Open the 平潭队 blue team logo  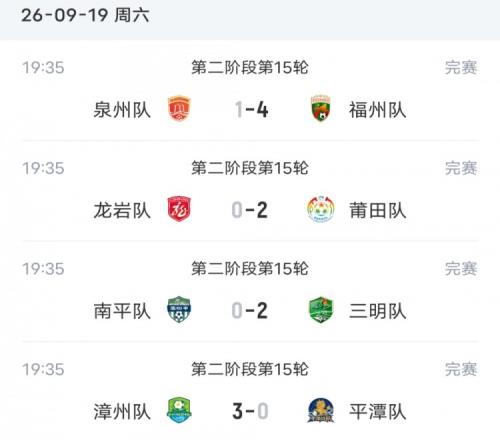pyautogui.click(x=321, y=410)
